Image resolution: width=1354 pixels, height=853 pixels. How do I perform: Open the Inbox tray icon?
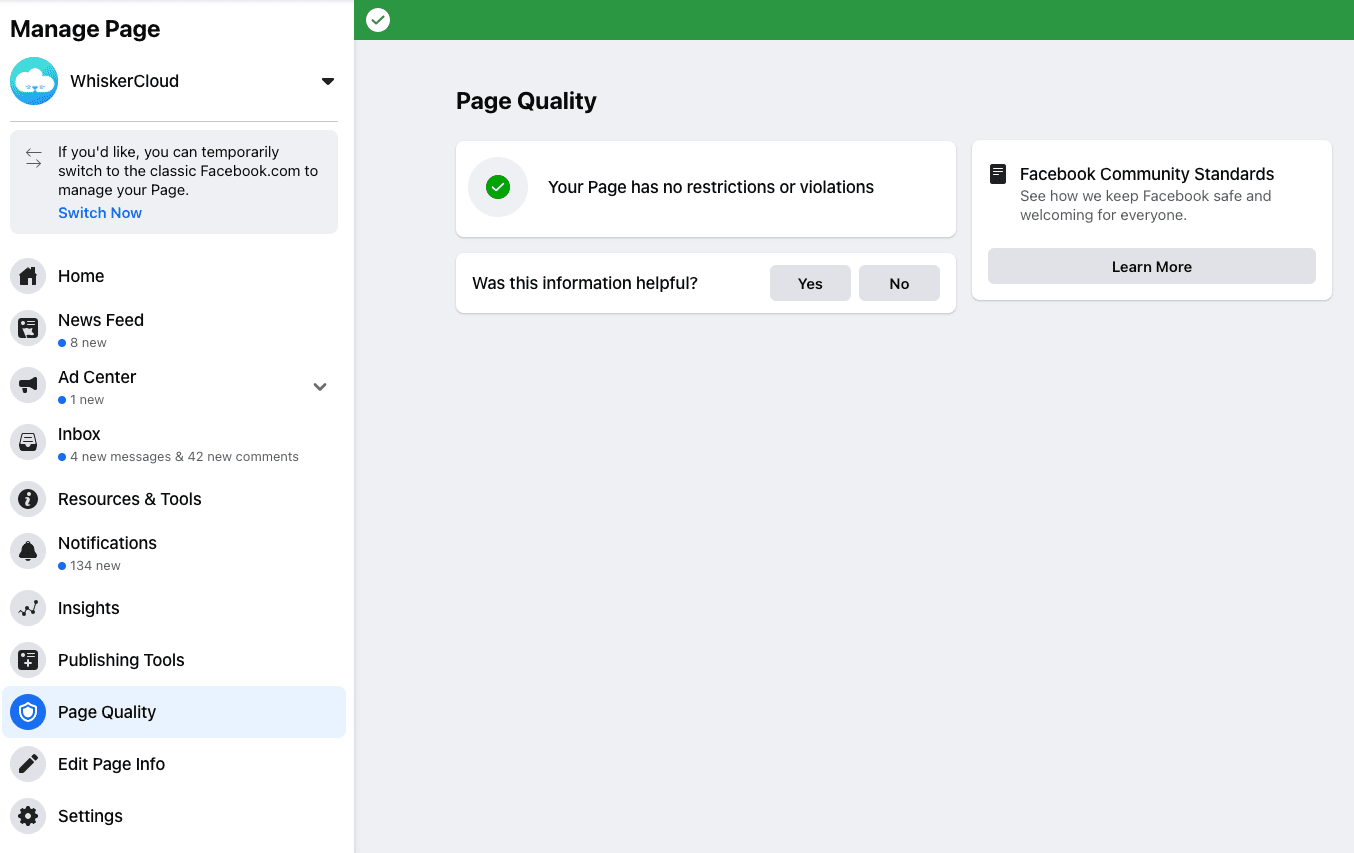28,442
